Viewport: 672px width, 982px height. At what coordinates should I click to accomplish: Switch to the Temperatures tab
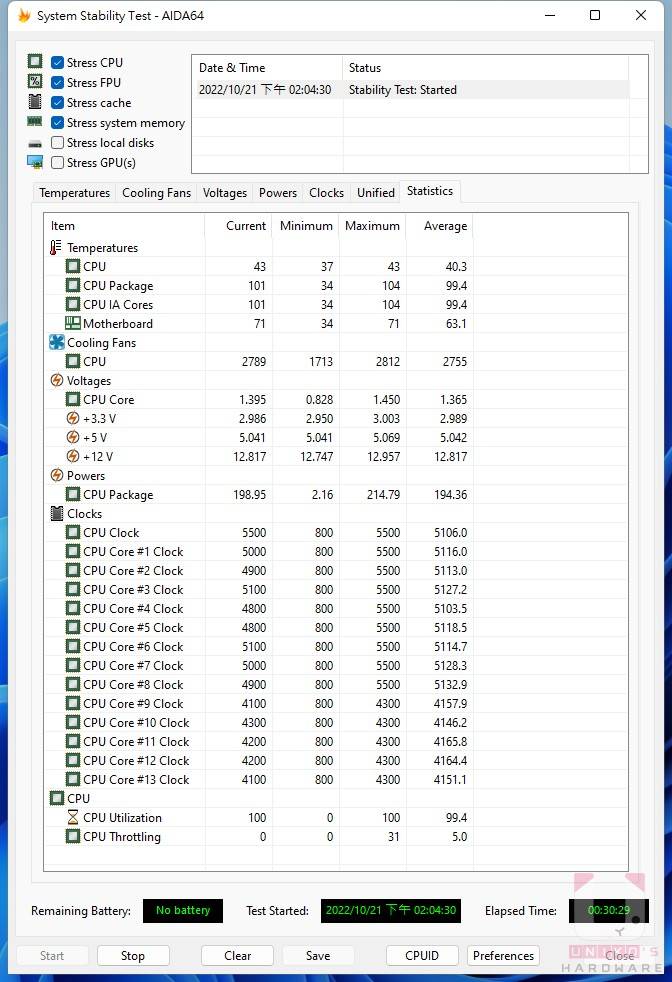75,193
